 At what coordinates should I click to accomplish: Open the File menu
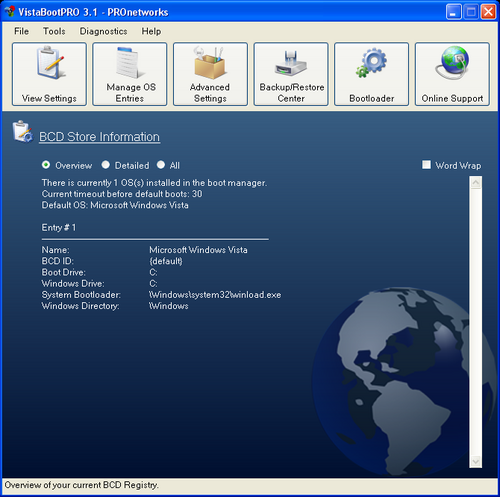[21, 31]
